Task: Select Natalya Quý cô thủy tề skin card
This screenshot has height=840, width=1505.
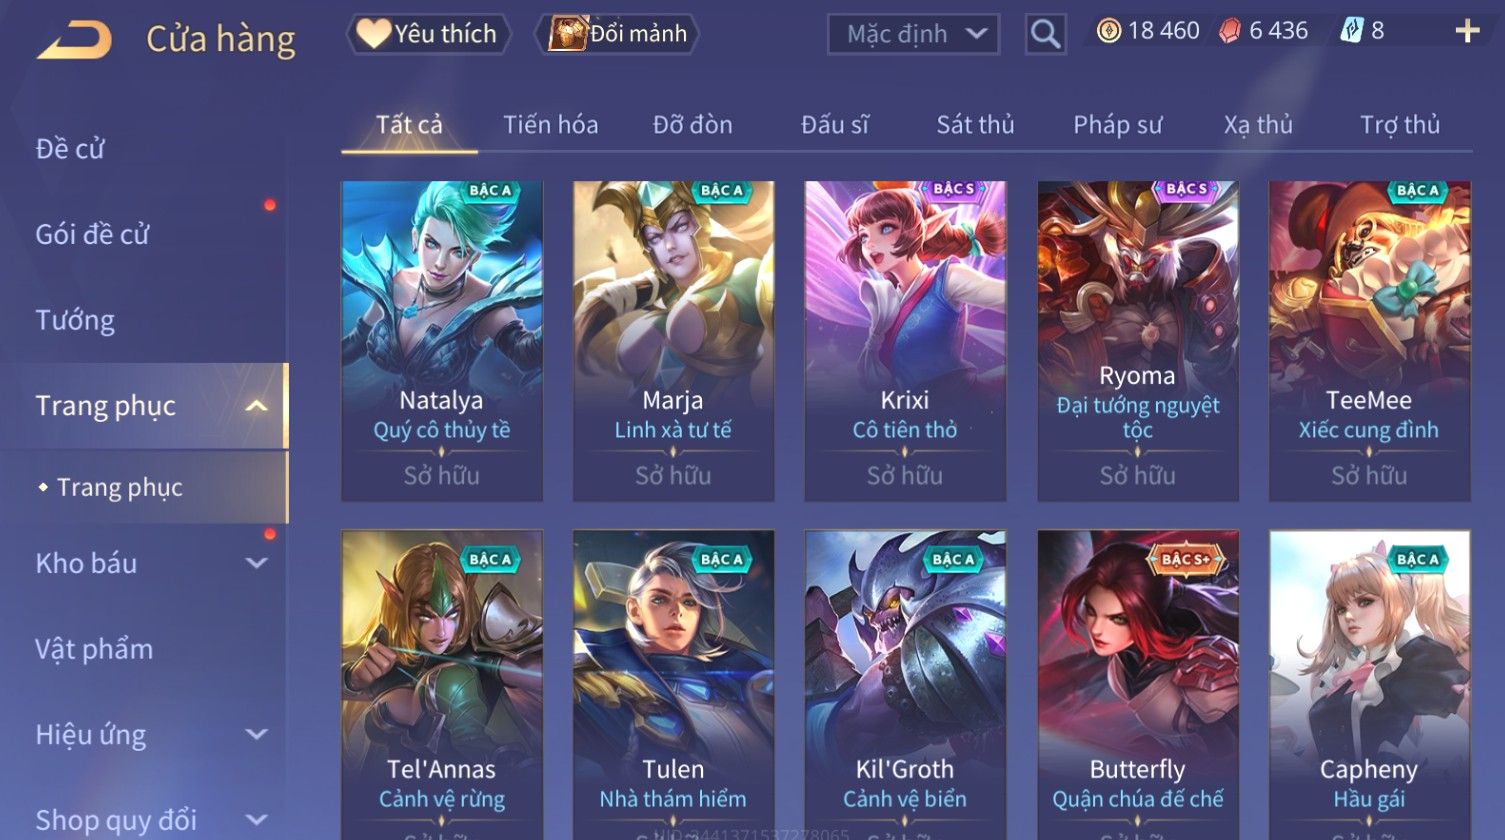Action: (x=442, y=341)
